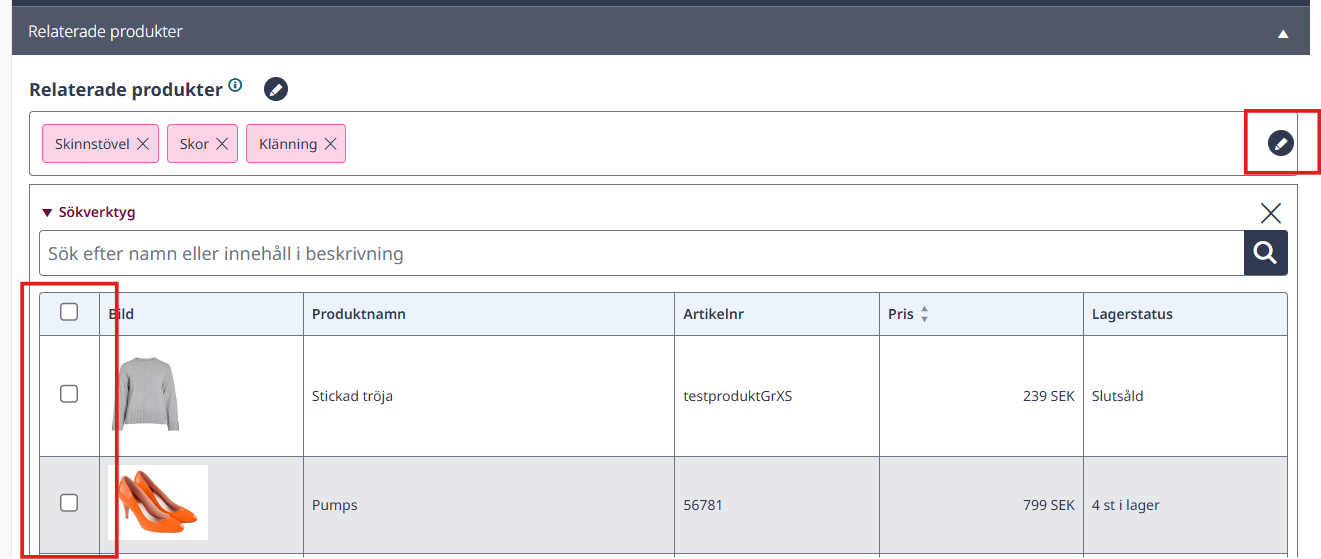
Task: Click the pencil icon inside the tag field
Action: [1280, 143]
